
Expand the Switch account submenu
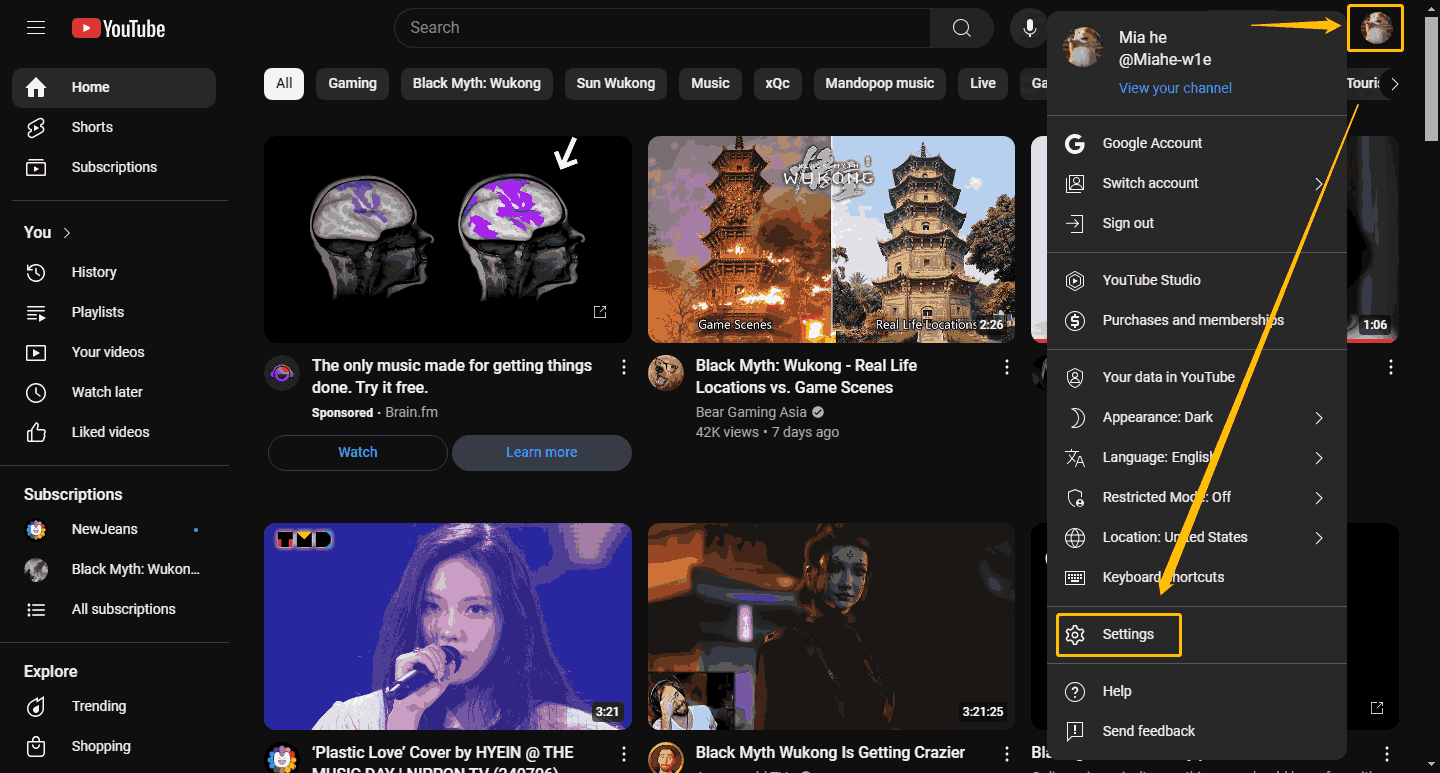(1319, 184)
